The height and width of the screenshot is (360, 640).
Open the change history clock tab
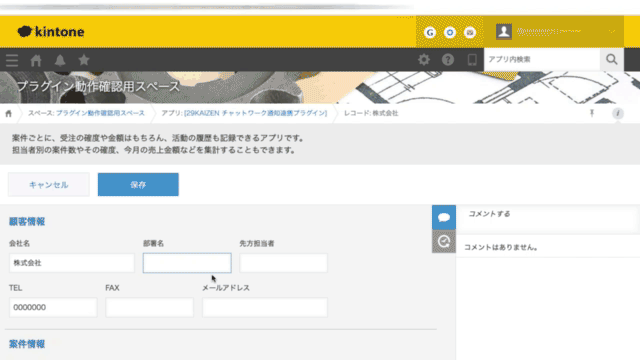(444, 241)
